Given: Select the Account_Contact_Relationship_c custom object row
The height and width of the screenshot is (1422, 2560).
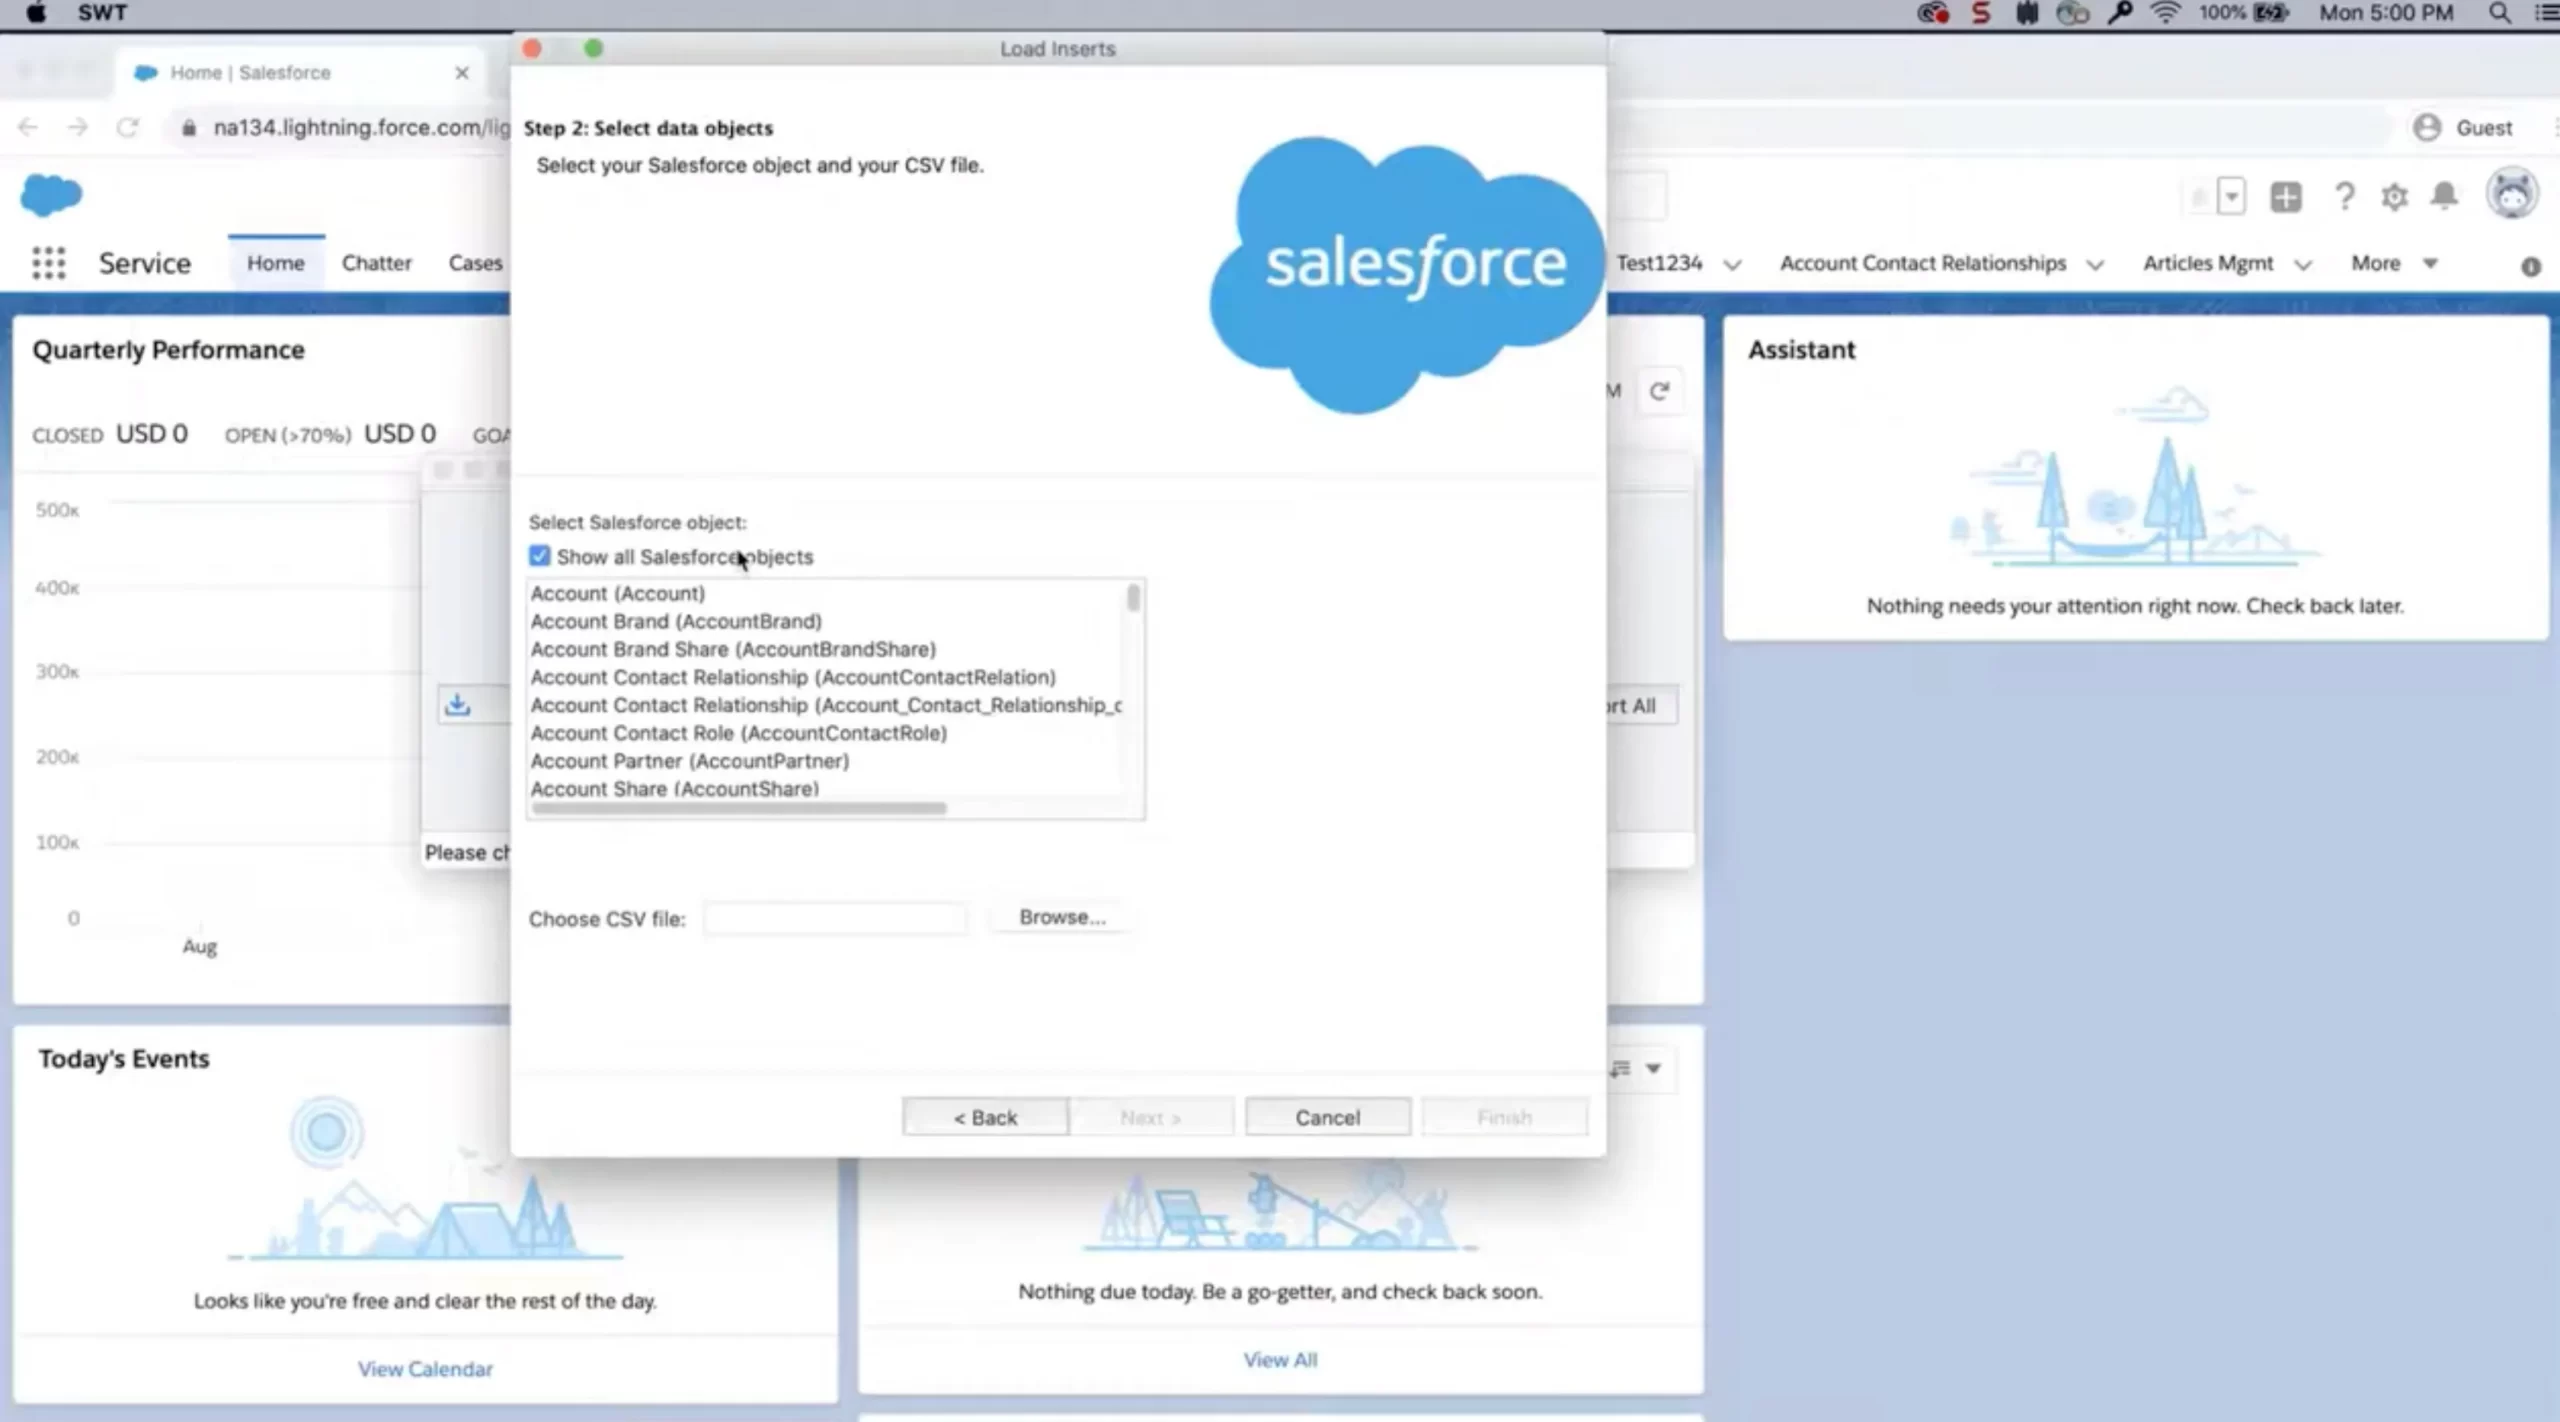Looking at the screenshot, I should pyautogui.click(x=827, y=705).
